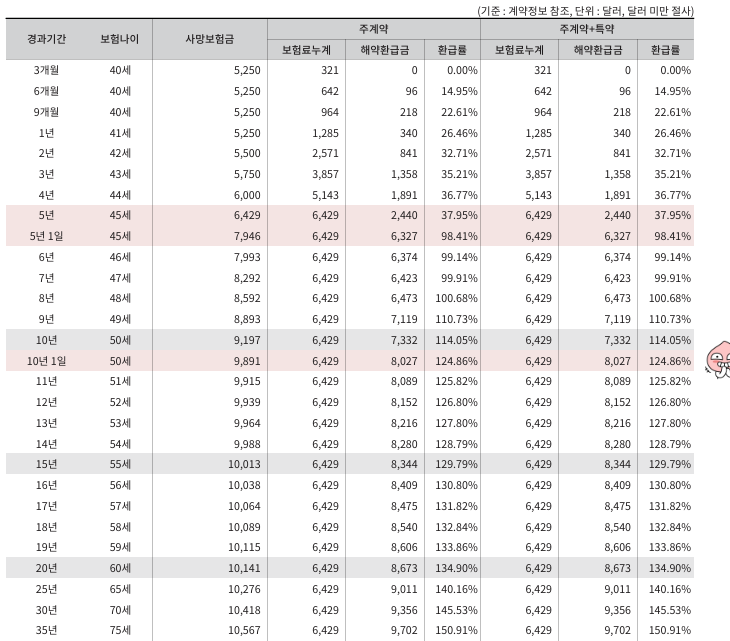The image size is (730, 641).
Task: Click the 주계약+특약 group header
Action: 587,29
